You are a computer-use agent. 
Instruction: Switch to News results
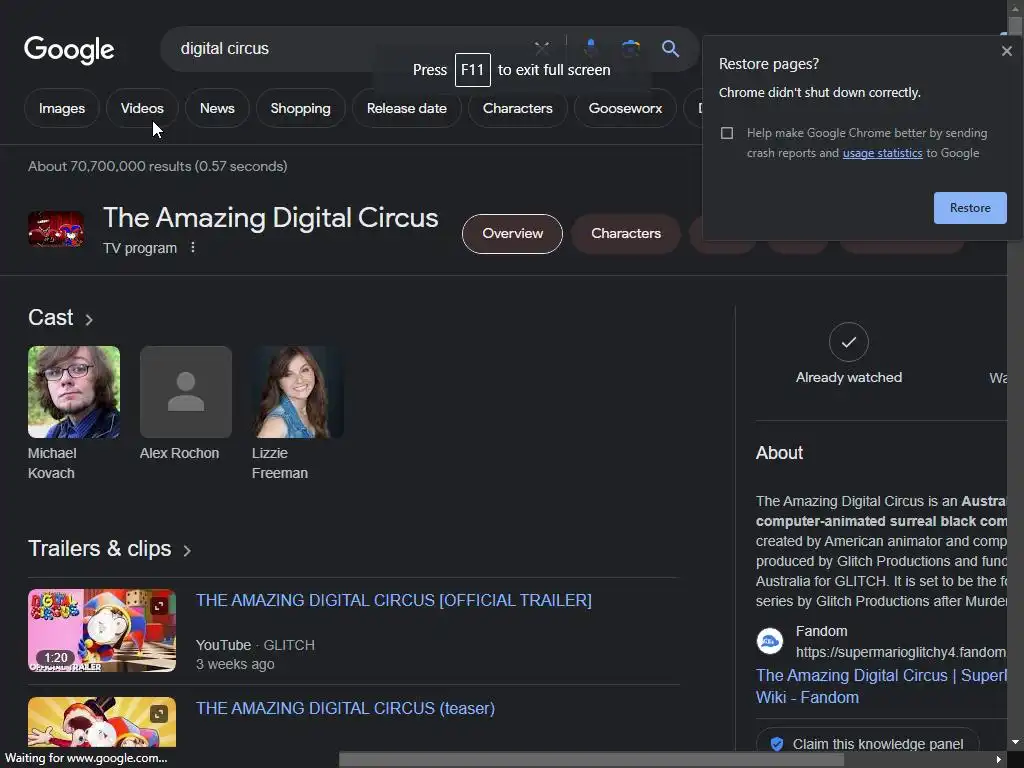click(x=217, y=108)
